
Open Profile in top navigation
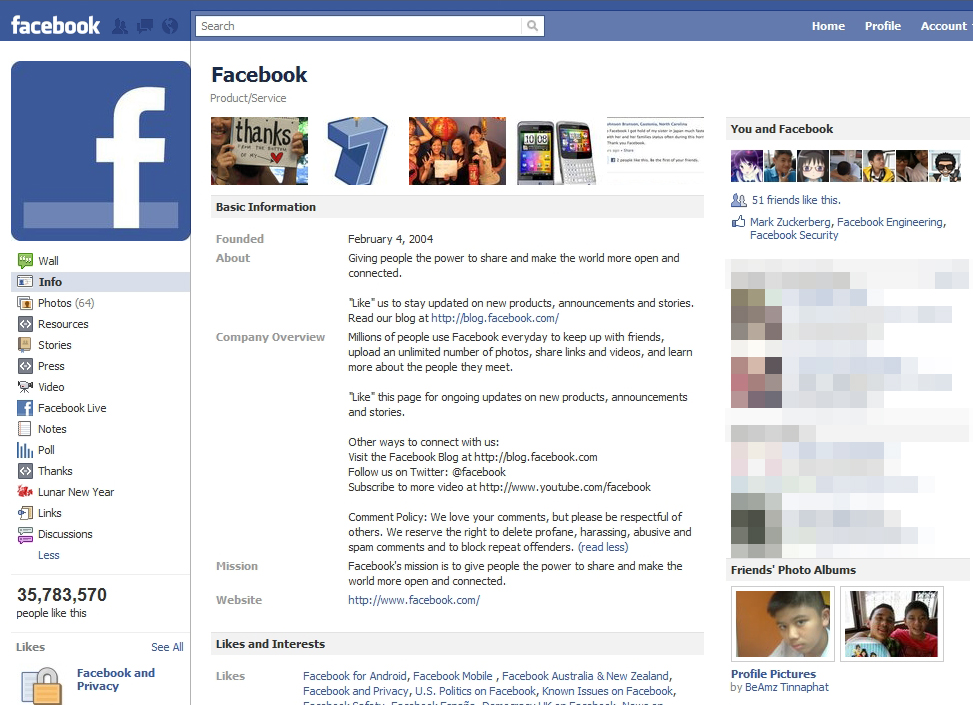tap(882, 26)
